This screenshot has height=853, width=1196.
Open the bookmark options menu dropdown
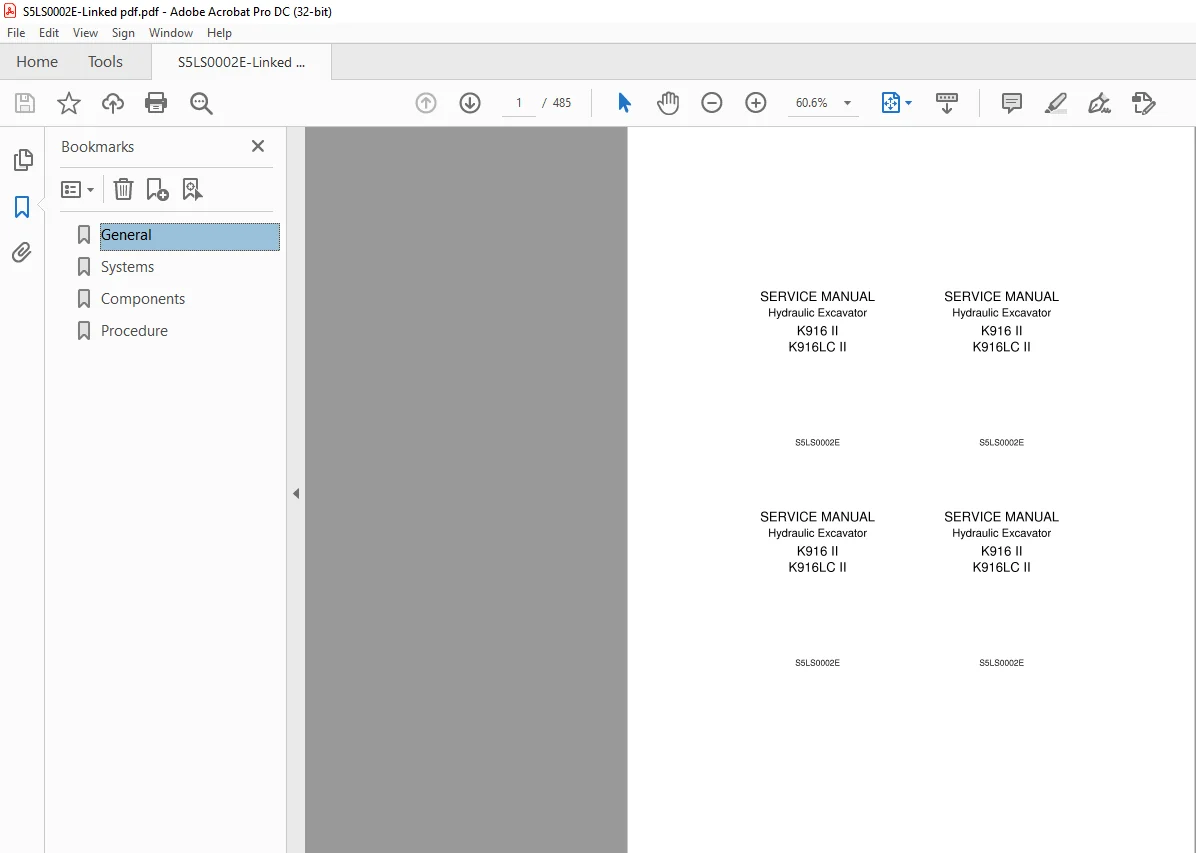tap(77, 189)
